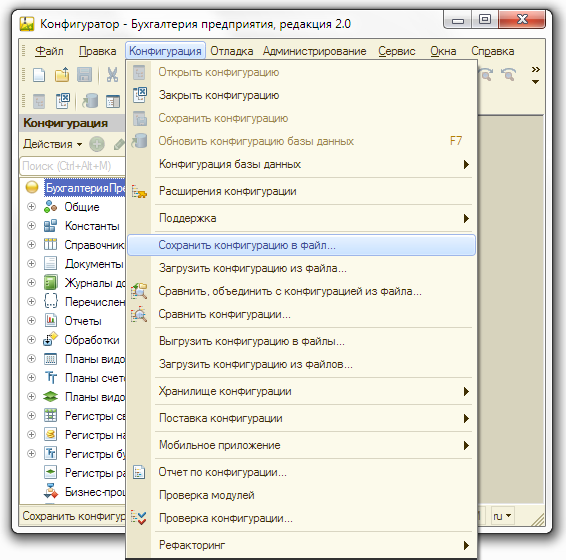Open the Правка menu

[x=97, y=51]
